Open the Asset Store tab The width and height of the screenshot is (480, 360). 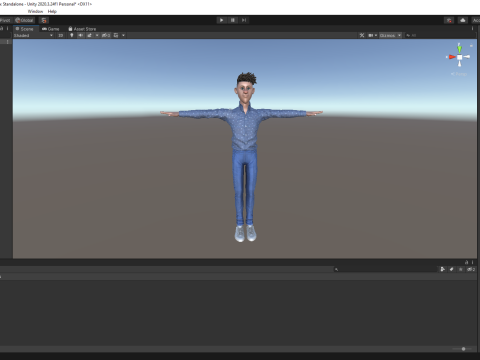coord(82,29)
